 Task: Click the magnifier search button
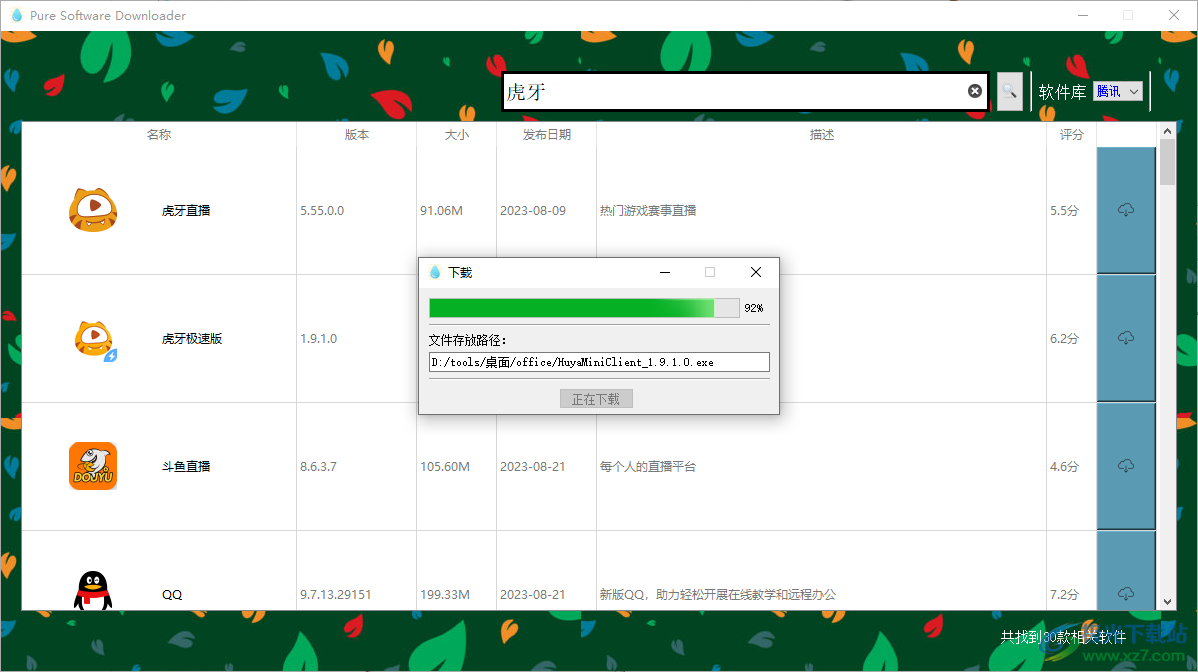tap(1009, 92)
